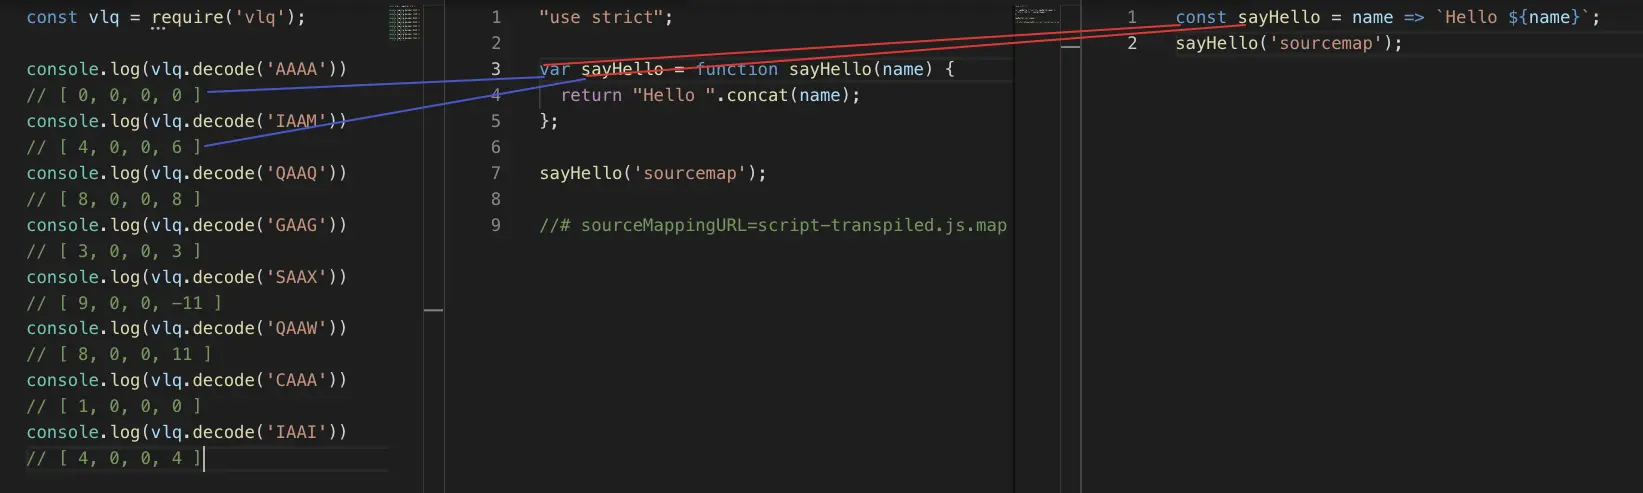Place cursor on vlq.decode('SAAX') line
Viewport: 1643px width, 493px height.
[x=187, y=277]
